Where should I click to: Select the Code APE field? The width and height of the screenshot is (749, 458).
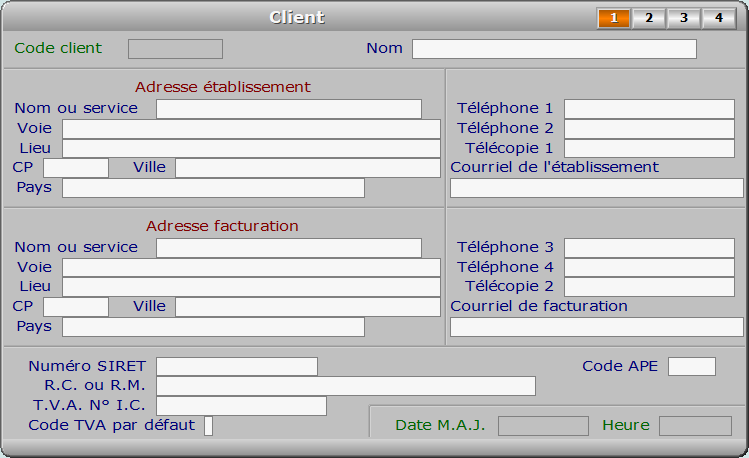(x=692, y=366)
